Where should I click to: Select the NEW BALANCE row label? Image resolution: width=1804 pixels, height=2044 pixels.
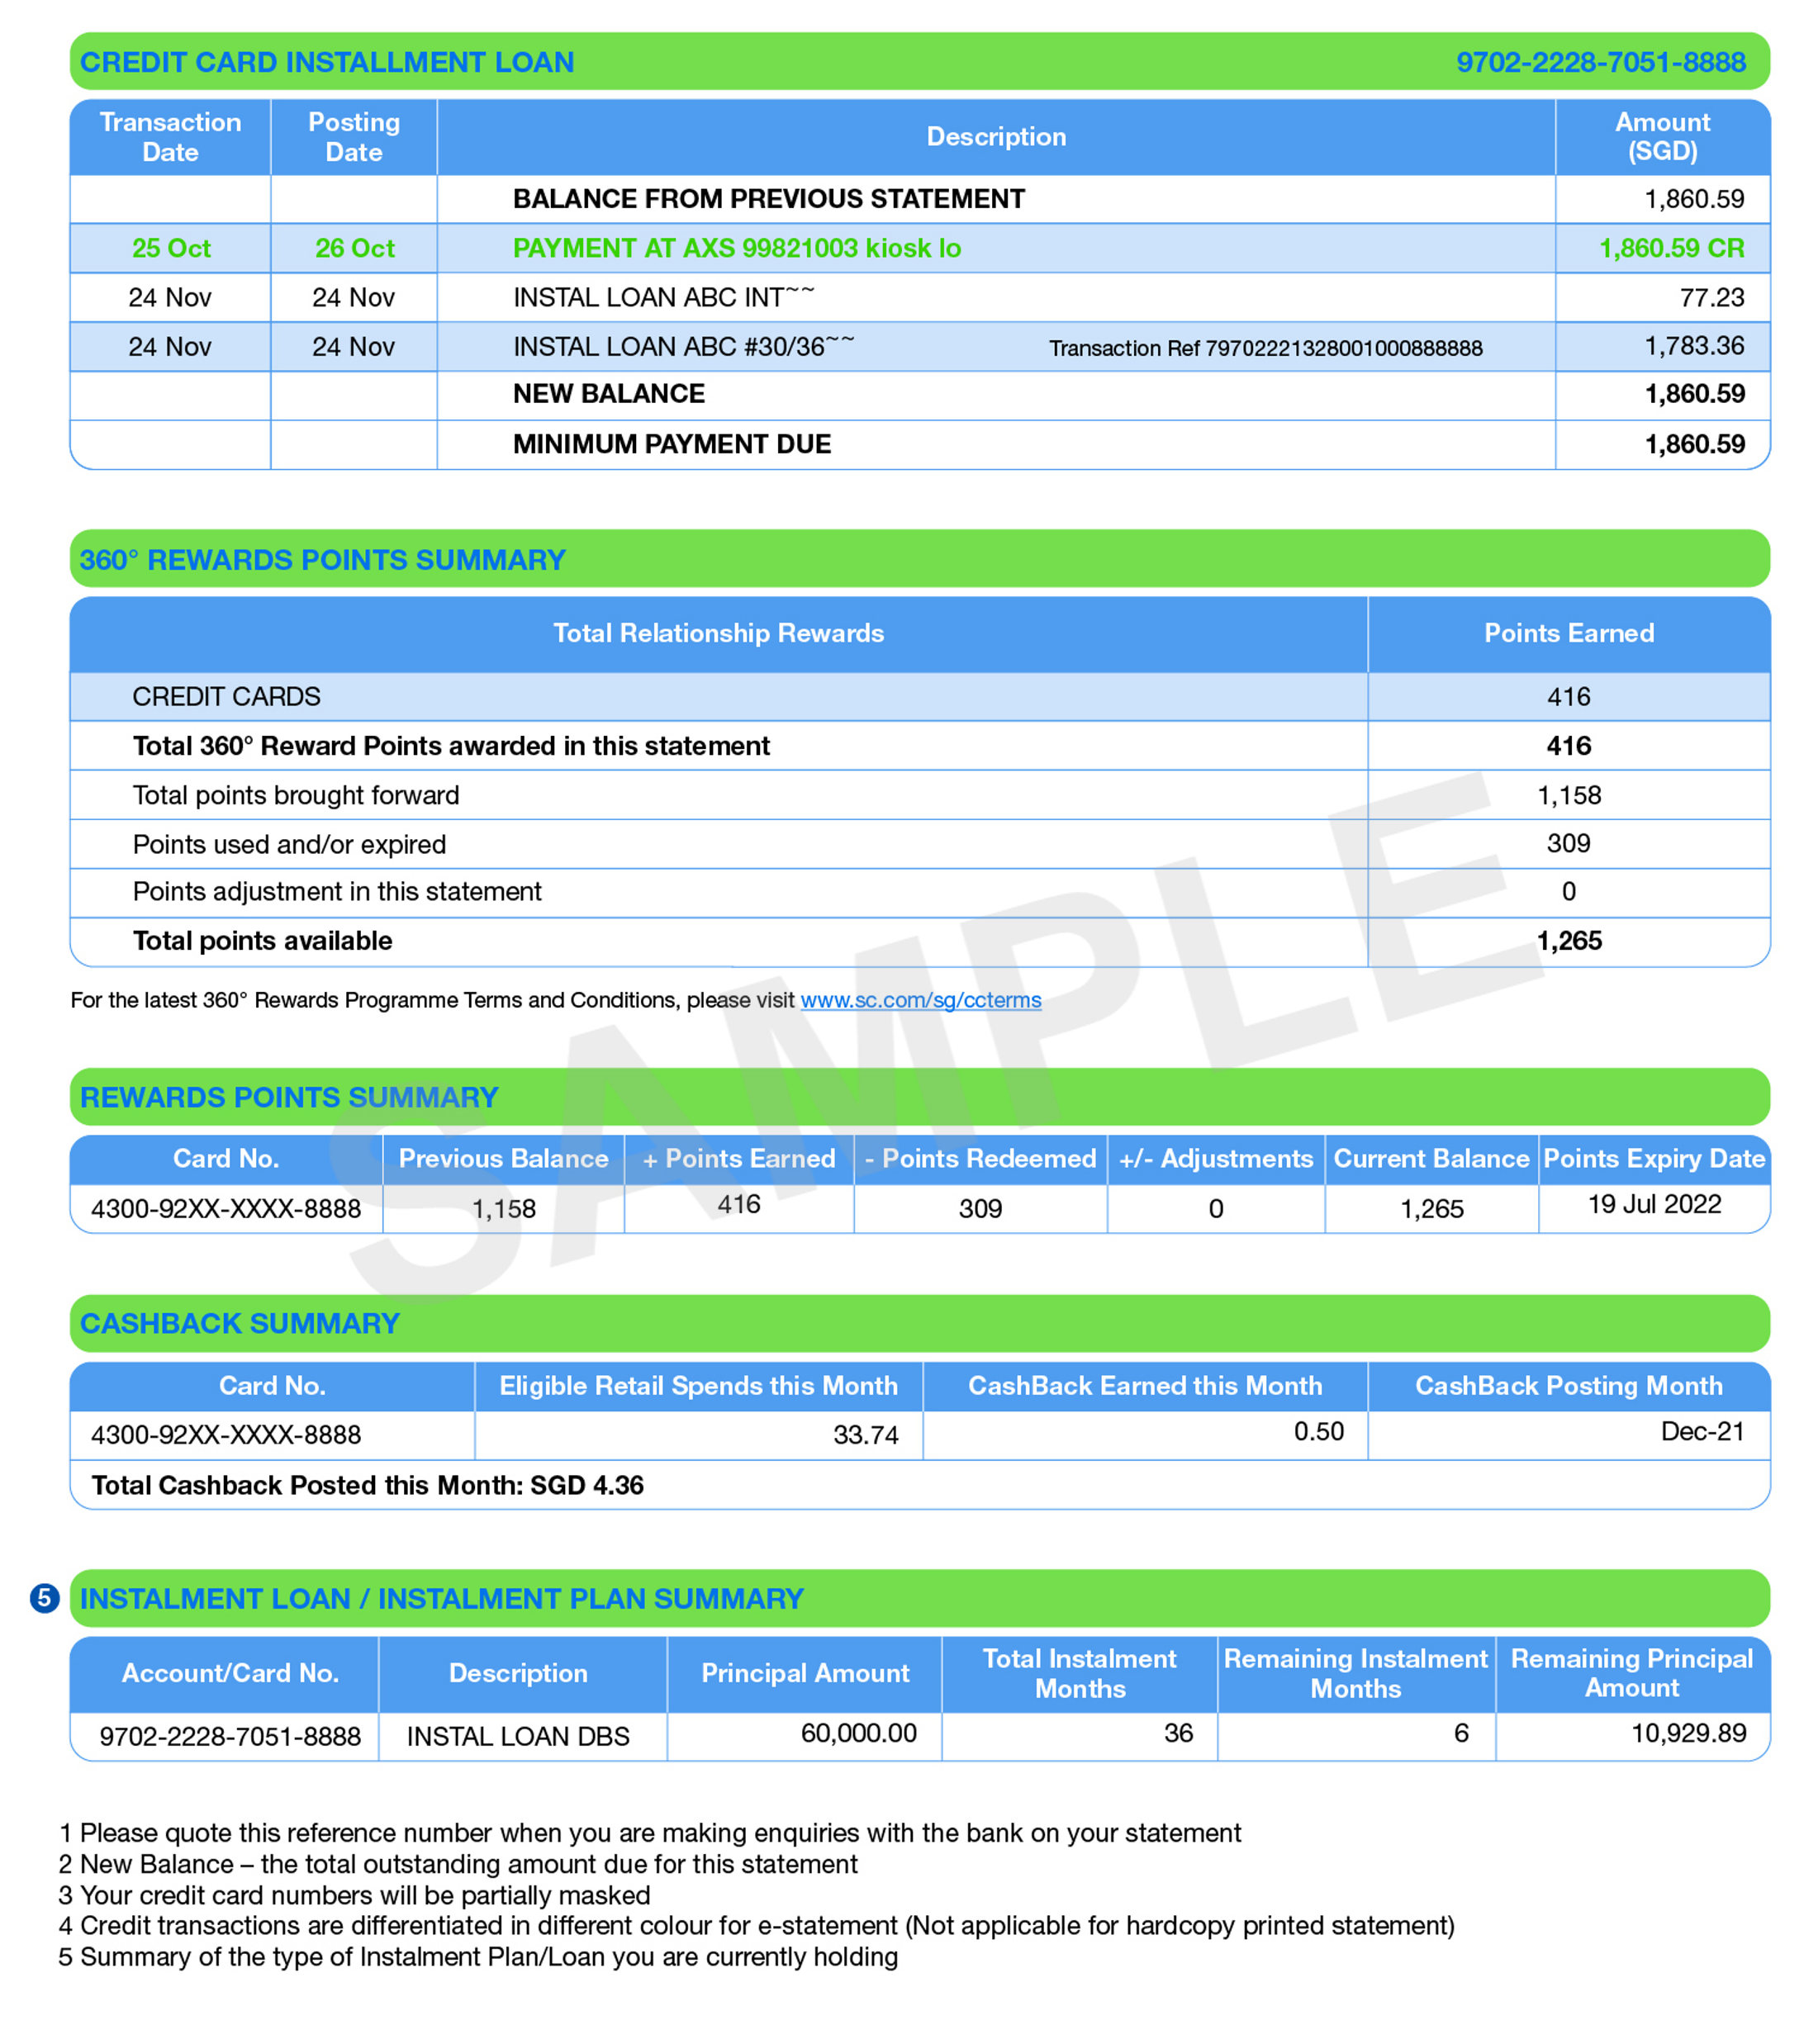coord(608,394)
